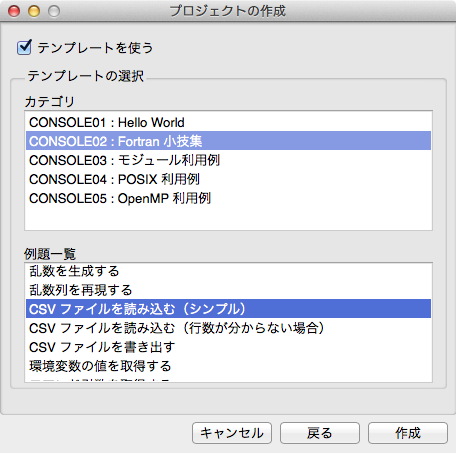Screen dimensions: 456x453
Task: Select CSV ファイルを読み込む（シンプル）example
Action: (228, 309)
